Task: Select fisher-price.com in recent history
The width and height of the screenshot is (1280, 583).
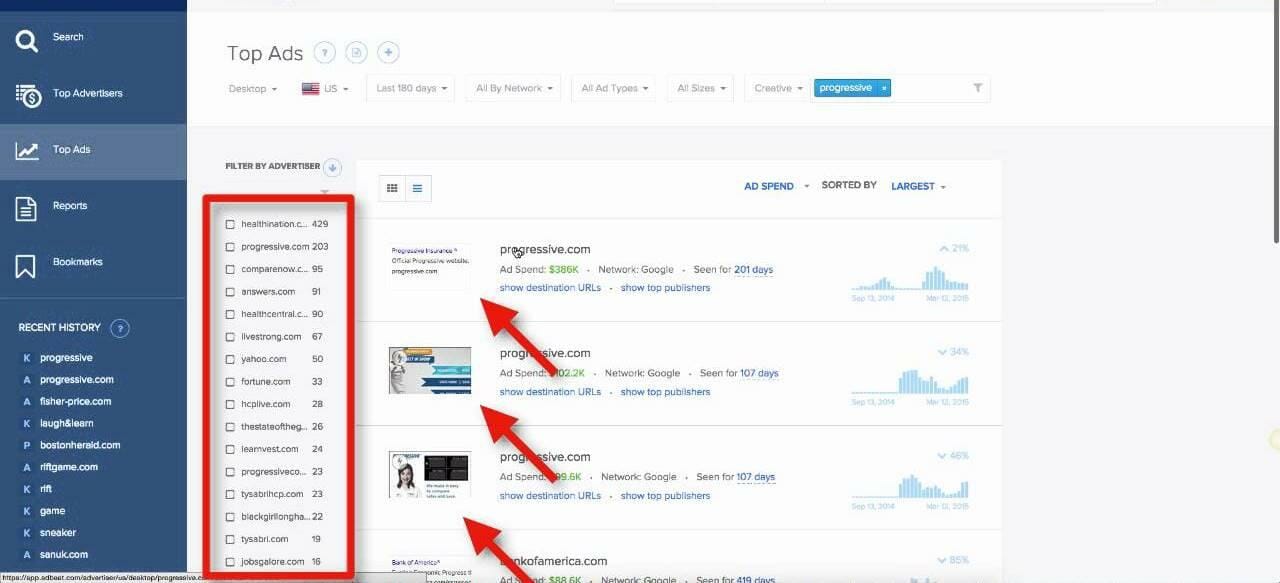Action: click(x=76, y=402)
